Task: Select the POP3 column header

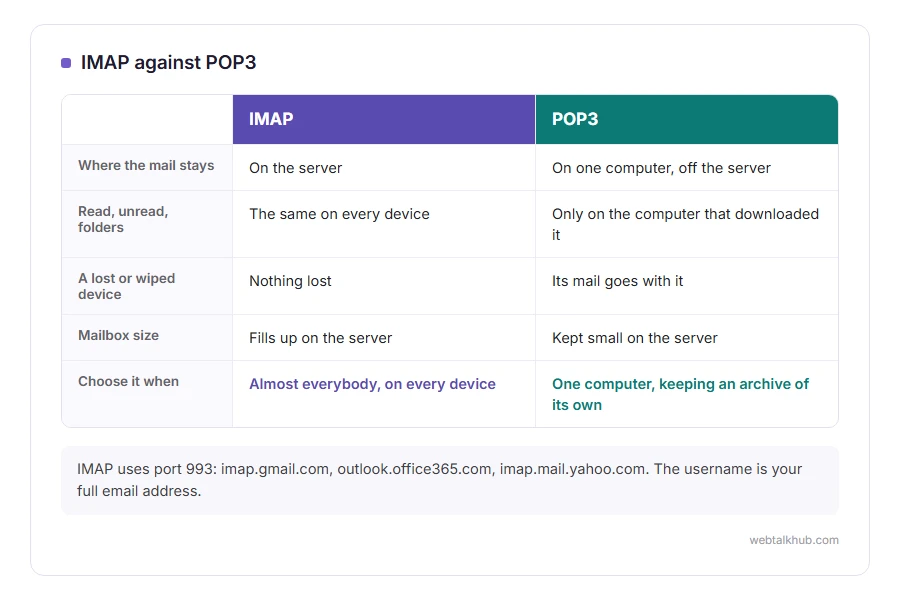Action: click(x=686, y=119)
